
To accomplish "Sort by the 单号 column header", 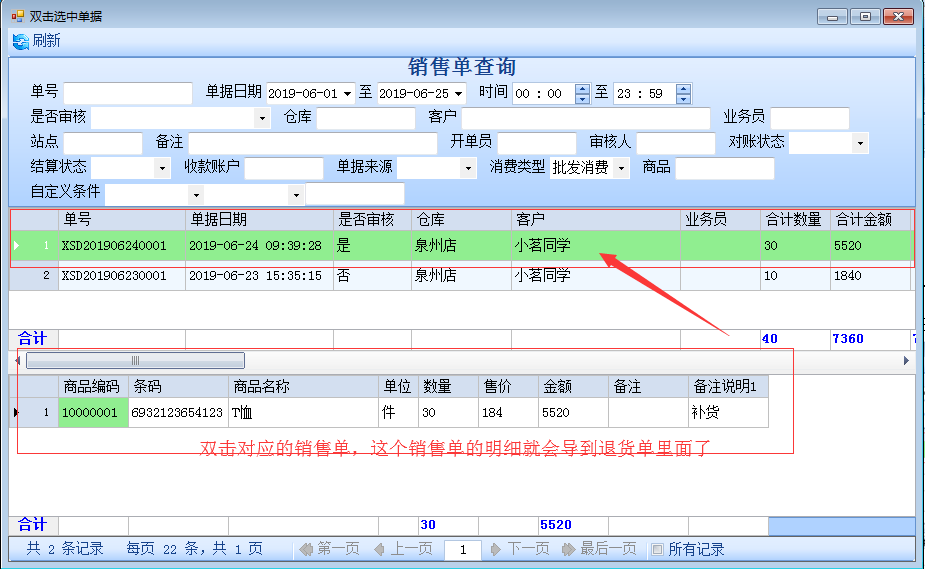I will pos(122,220).
